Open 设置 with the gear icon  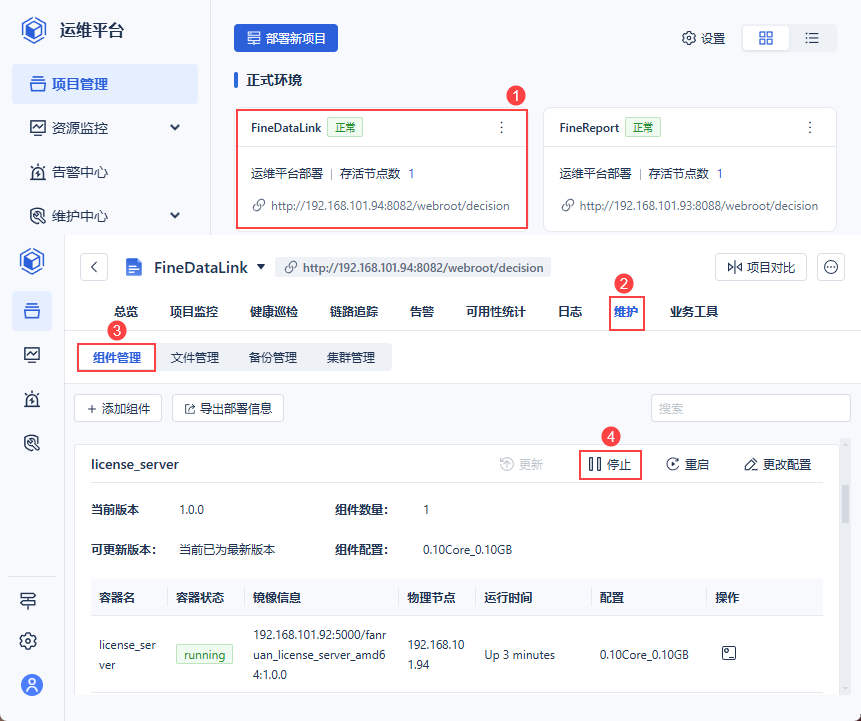[703, 38]
